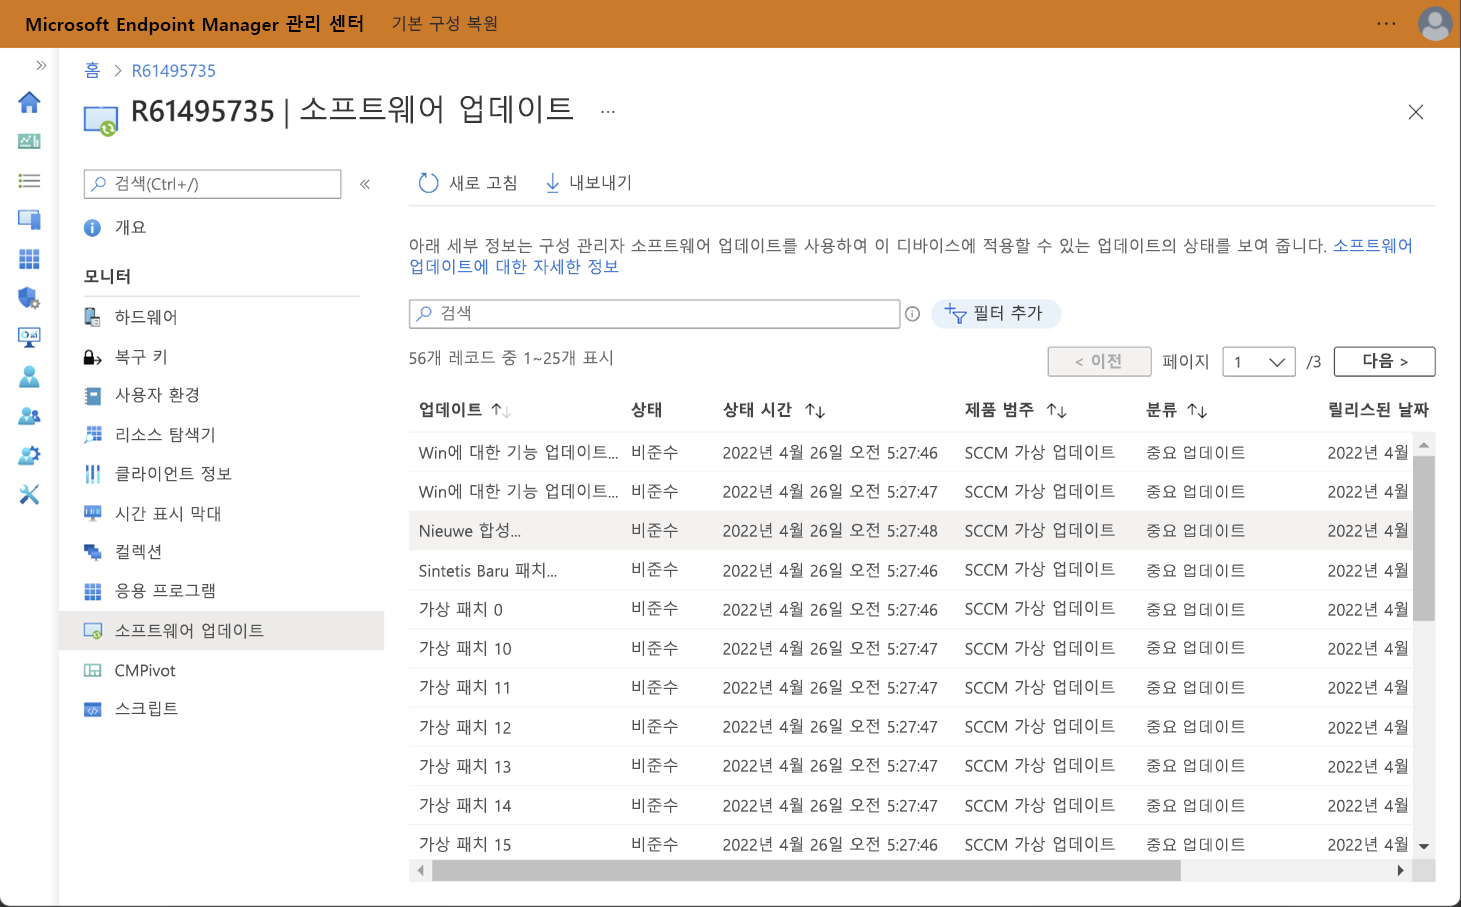
Task: Click the CMPivot menu icon
Action: click(x=93, y=670)
